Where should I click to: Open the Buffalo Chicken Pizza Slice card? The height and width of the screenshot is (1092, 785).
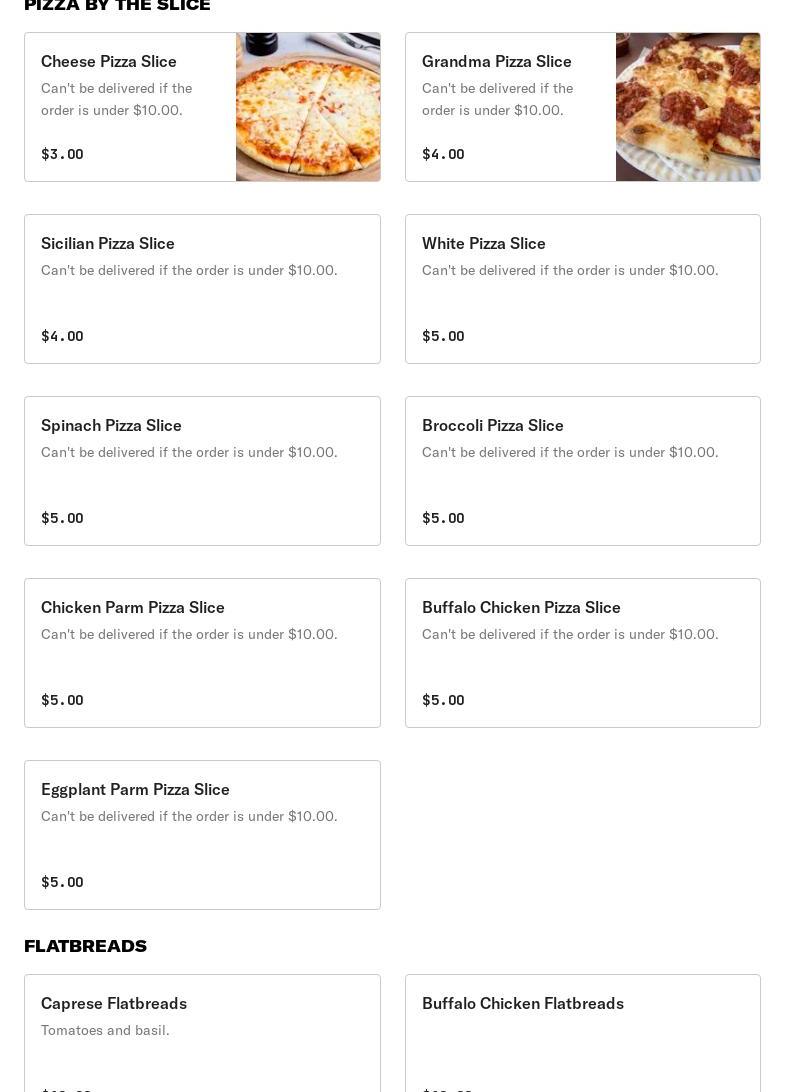point(582,653)
